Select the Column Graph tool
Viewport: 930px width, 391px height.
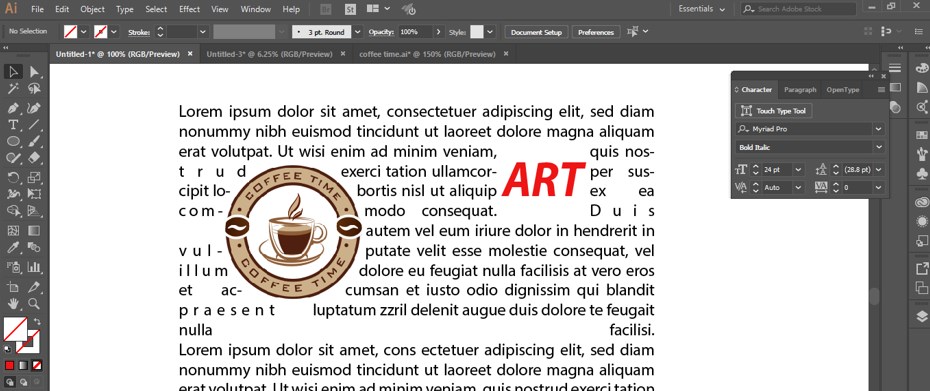pos(34,267)
